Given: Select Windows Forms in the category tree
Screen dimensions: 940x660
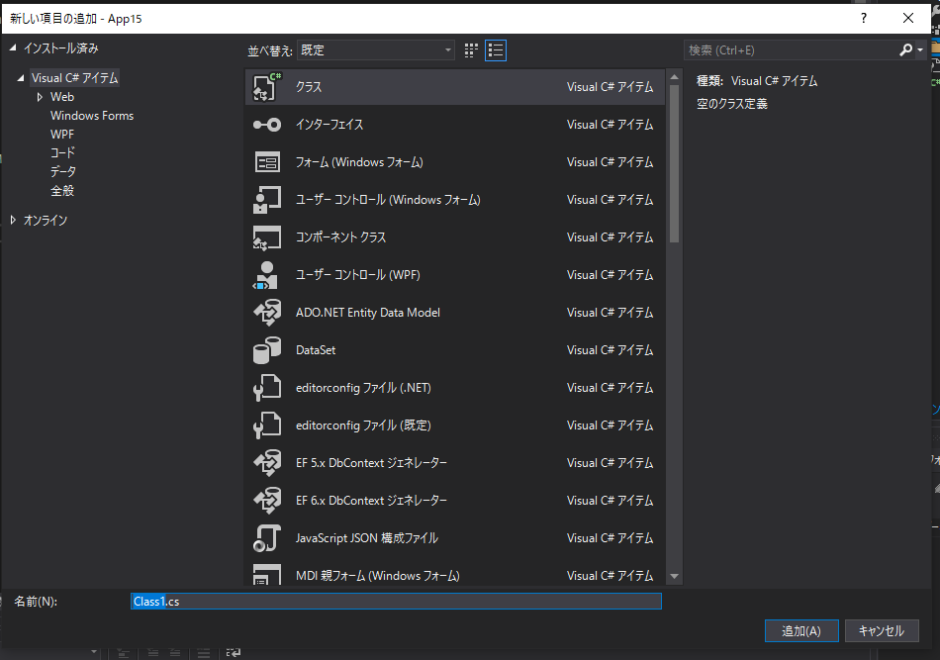Looking at the screenshot, I should pos(92,116).
